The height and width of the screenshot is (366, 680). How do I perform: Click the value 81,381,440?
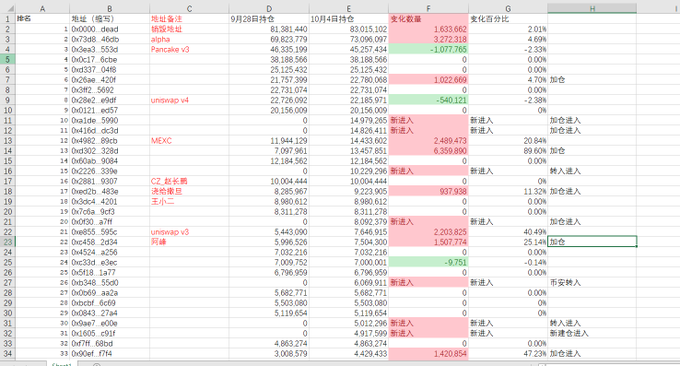click(269, 29)
